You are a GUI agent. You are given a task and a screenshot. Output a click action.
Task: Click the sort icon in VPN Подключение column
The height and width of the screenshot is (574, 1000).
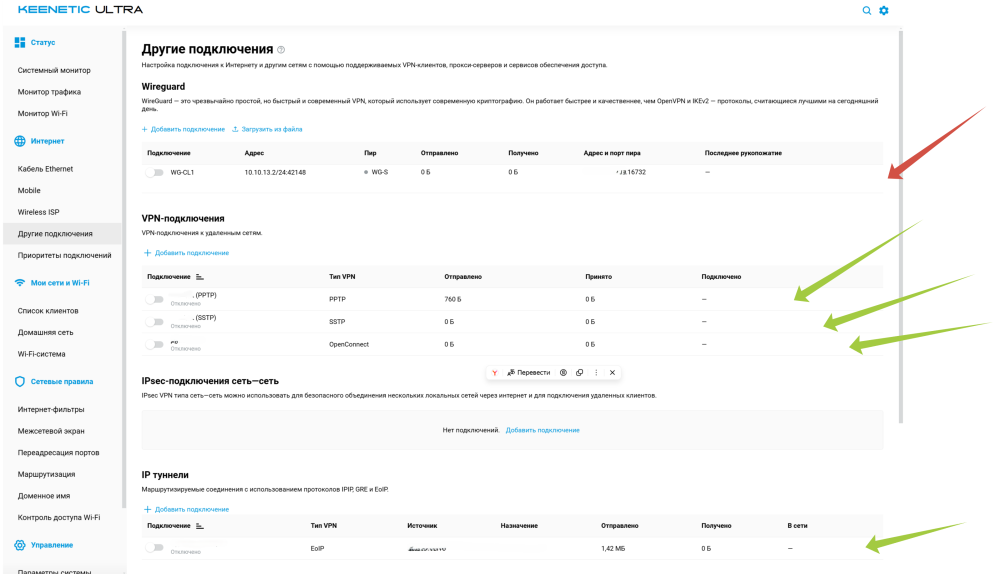[x=199, y=276]
